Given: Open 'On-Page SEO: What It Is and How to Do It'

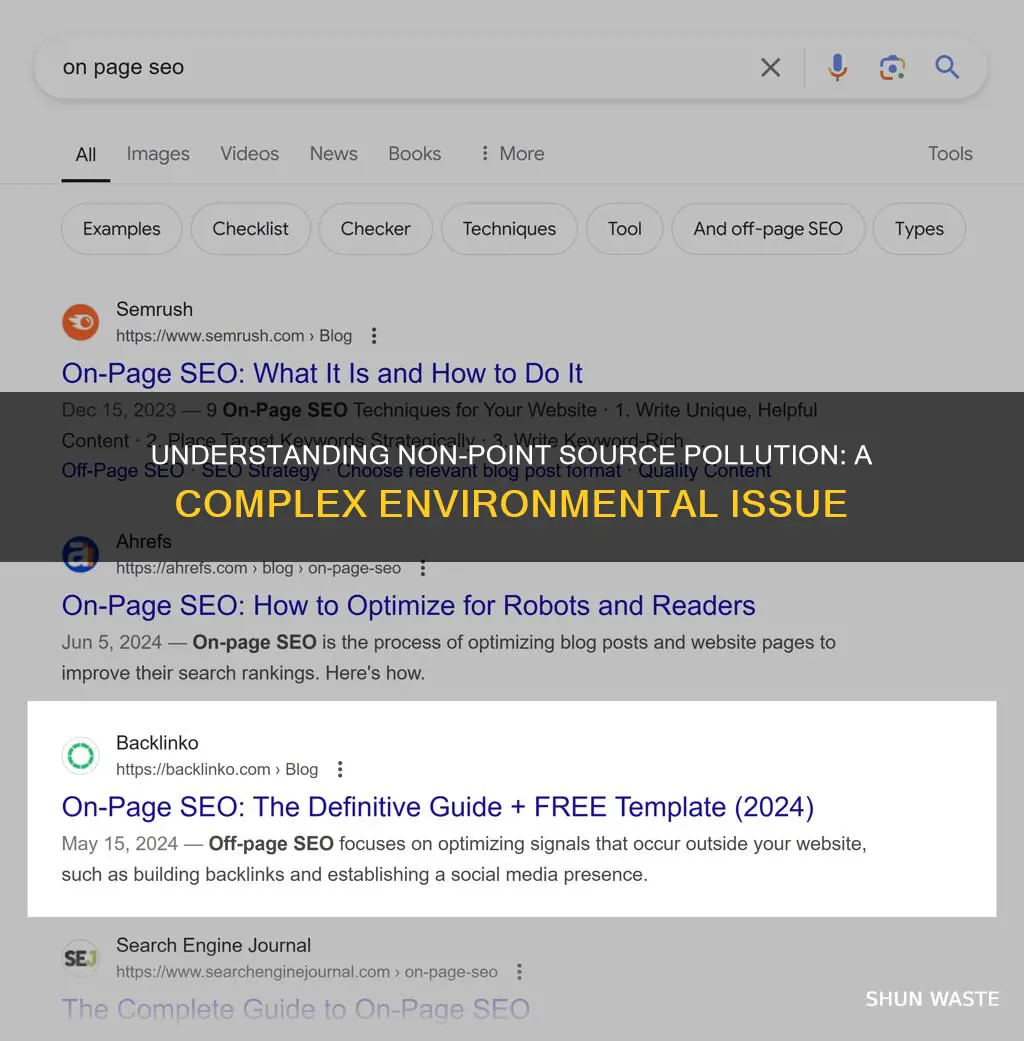Looking at the screenshot, I should (322, 374).
